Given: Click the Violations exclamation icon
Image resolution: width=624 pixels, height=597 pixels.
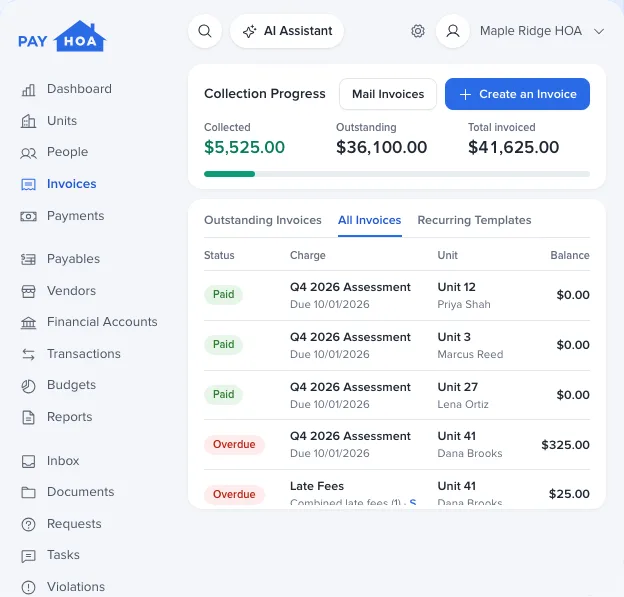Looking at the screenshot, I should coord(28,587).
